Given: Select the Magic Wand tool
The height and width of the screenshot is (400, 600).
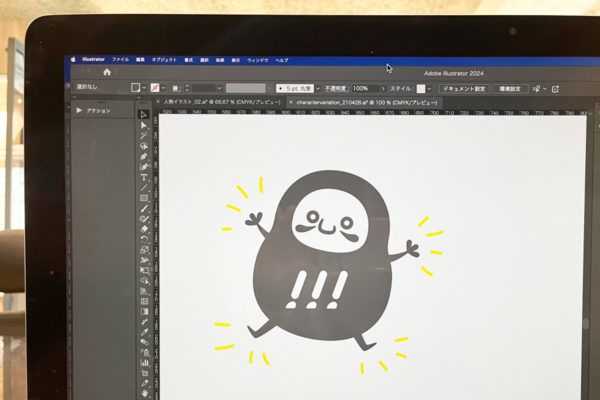Looking at the screenshot, I should click(x=144, y=136).
